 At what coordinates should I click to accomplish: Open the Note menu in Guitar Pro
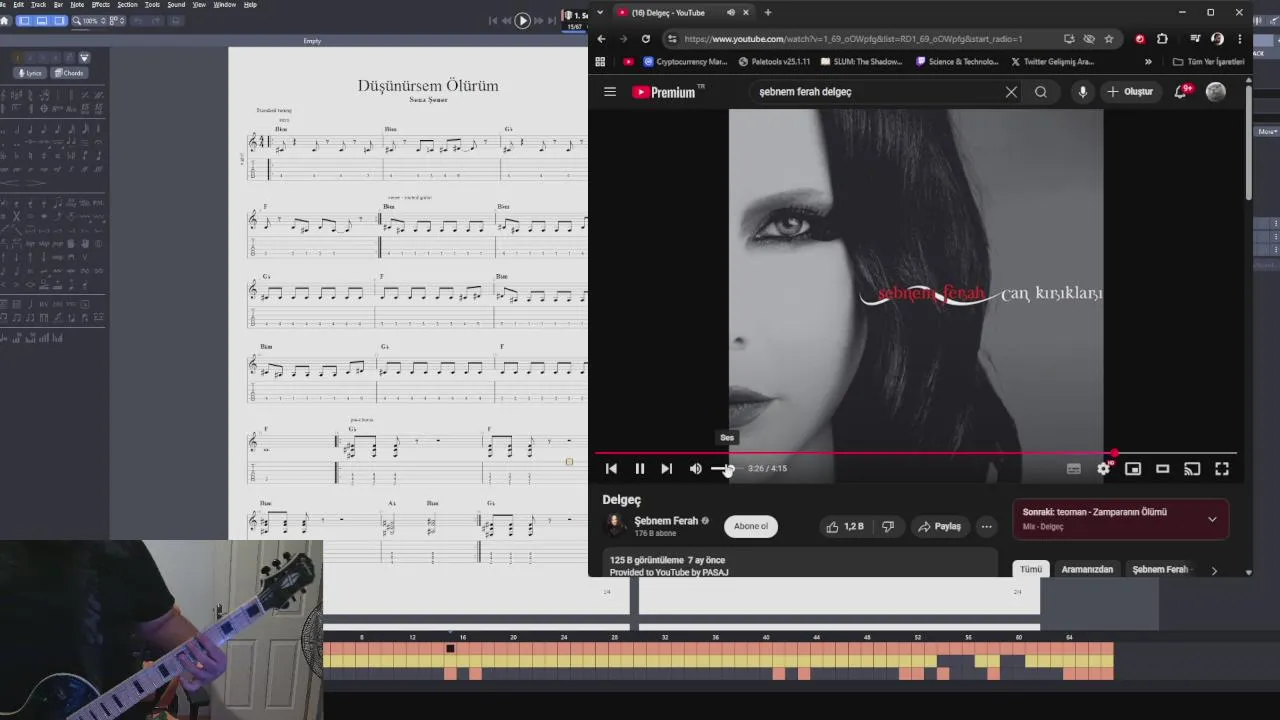coord(77,5)
